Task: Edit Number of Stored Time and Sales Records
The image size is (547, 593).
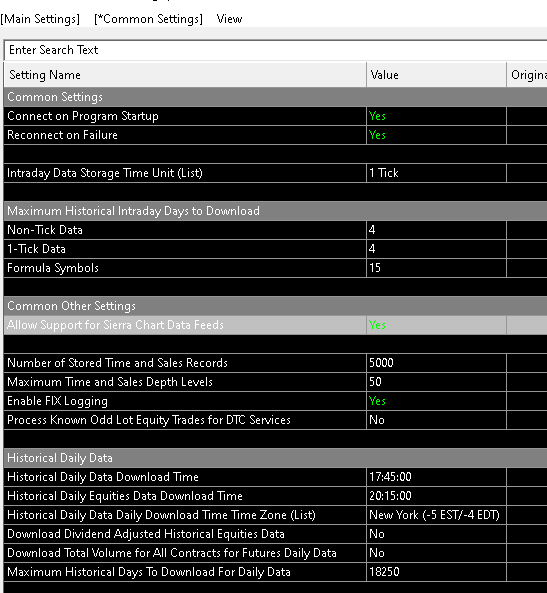Action: 436,363
